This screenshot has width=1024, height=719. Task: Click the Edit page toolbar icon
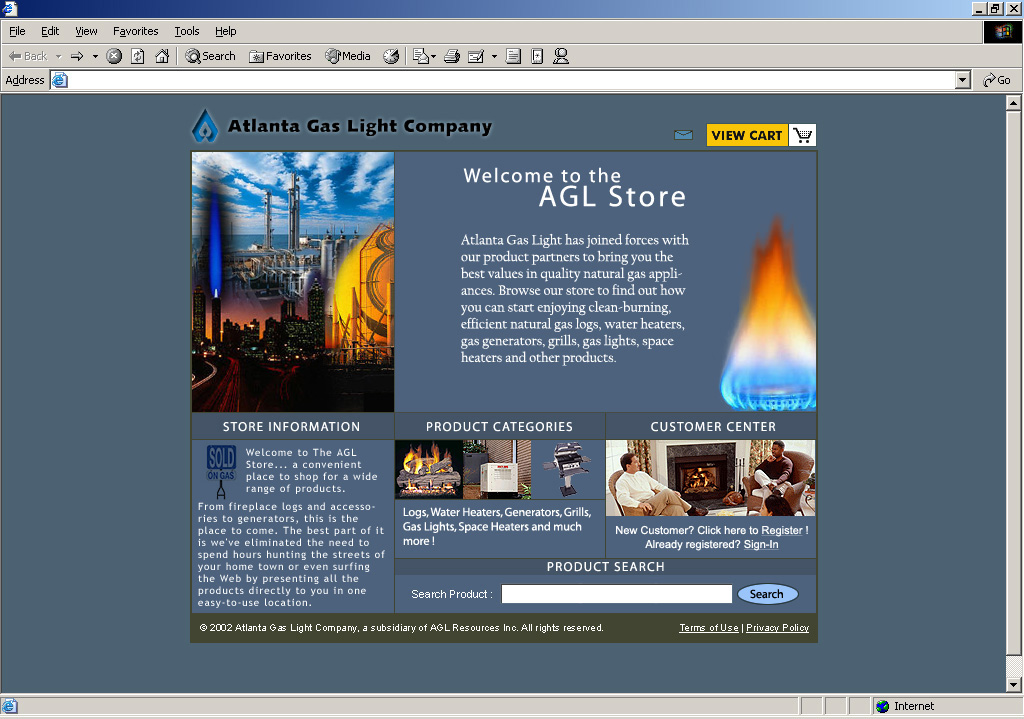coord(476,56)
